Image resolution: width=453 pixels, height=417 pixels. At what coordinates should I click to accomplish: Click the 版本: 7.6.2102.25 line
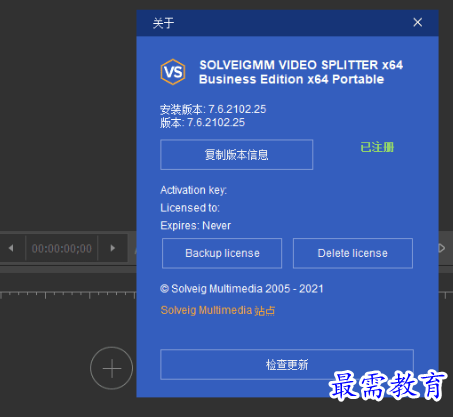coord(202,123)
